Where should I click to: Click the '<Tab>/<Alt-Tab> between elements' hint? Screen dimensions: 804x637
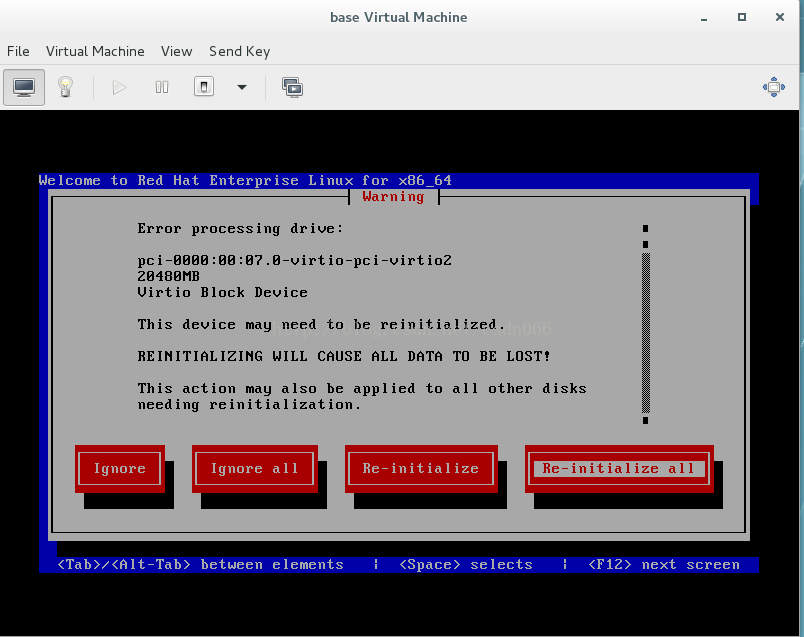(x=200, y=565)
